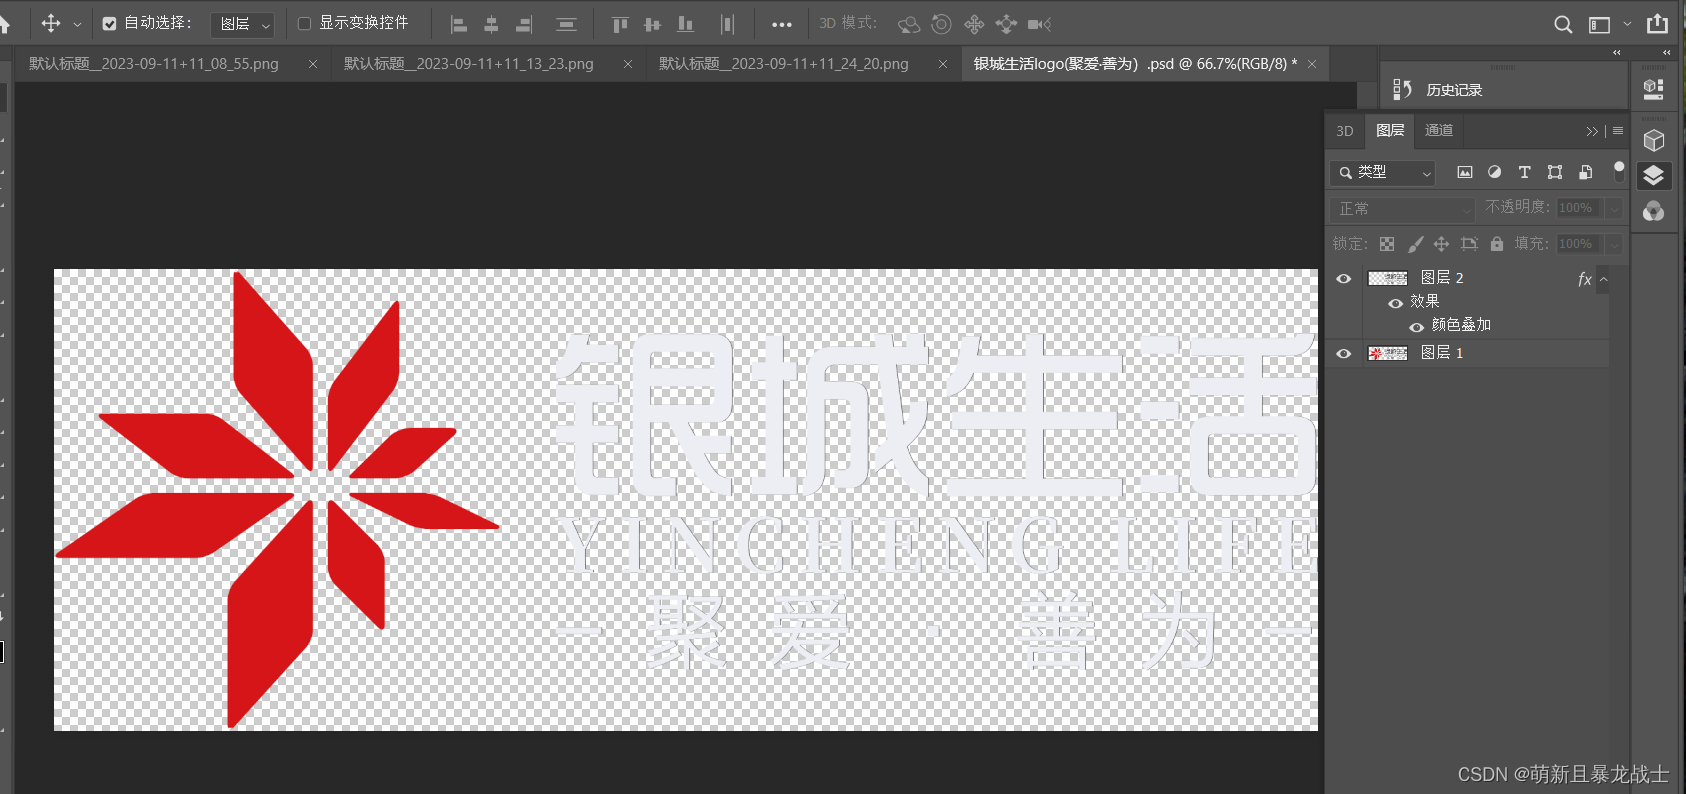Select 3D roll camera mode icon
The width and height of the screenshot is (1686, 794).
[941, 24]
